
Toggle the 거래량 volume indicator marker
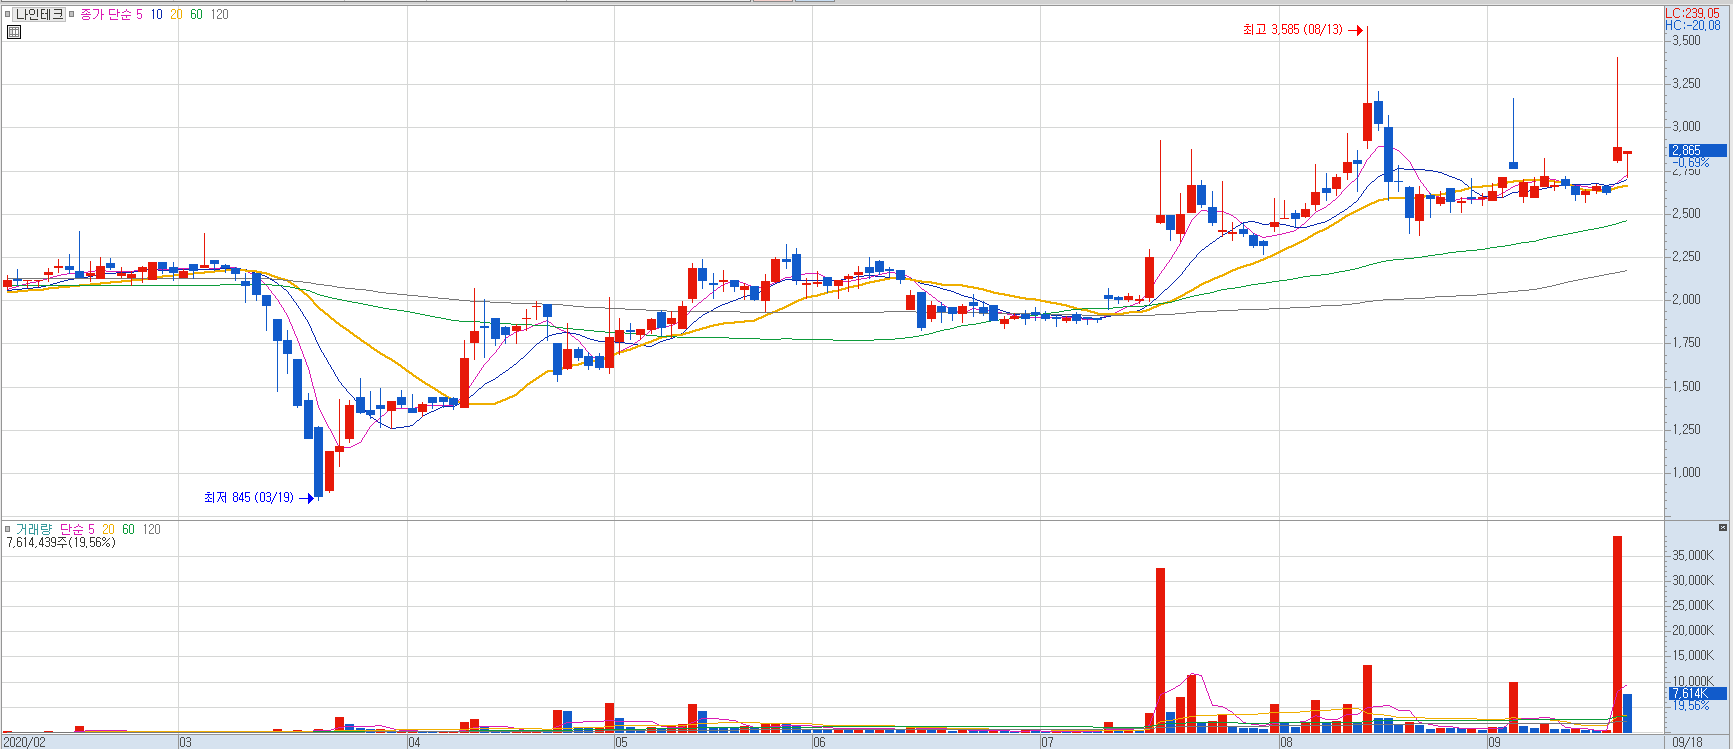click(x=8, y=529)
